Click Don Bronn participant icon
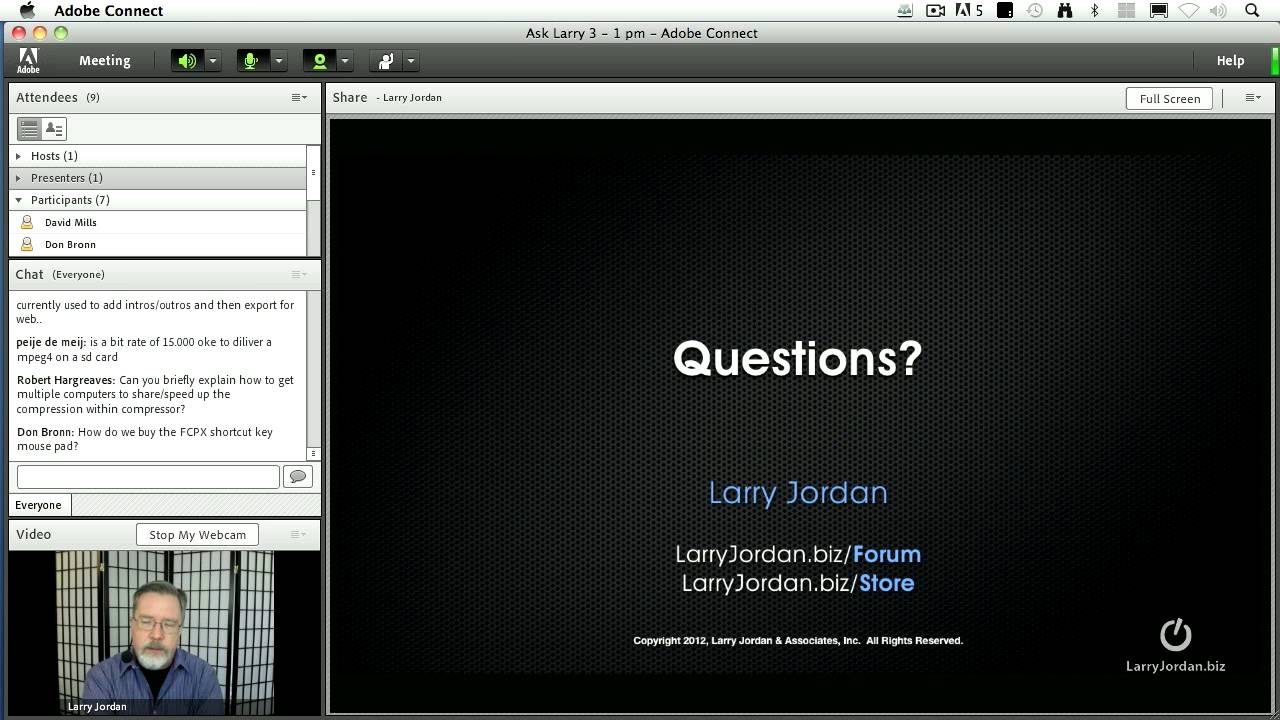The width and height of the screenshot is (1280, 720). click(x=27, y=244)
